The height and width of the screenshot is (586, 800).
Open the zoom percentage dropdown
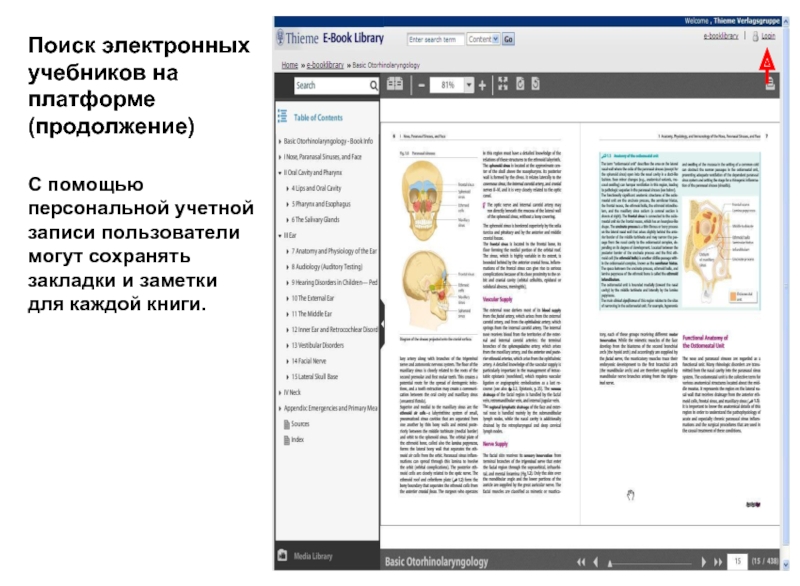coord(468,85)
